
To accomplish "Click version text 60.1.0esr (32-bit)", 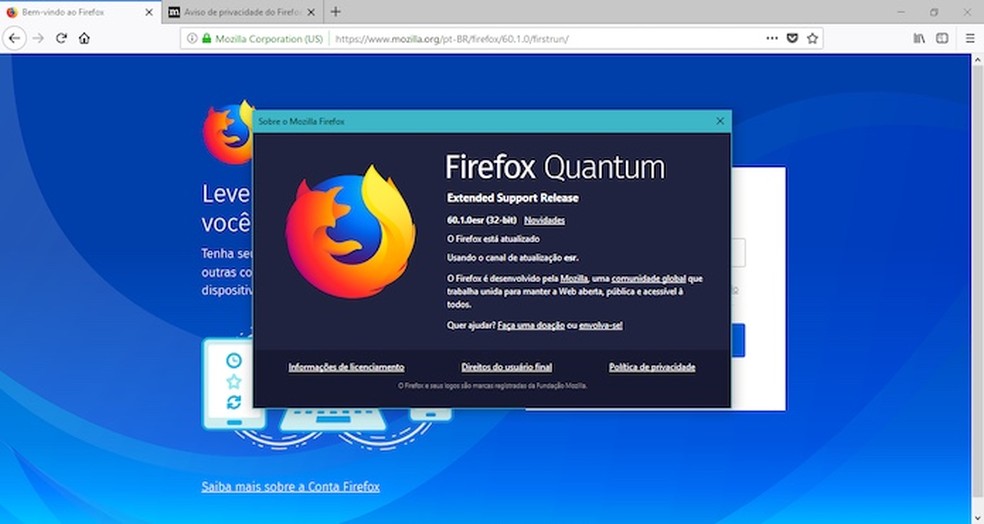I will 482,220.
